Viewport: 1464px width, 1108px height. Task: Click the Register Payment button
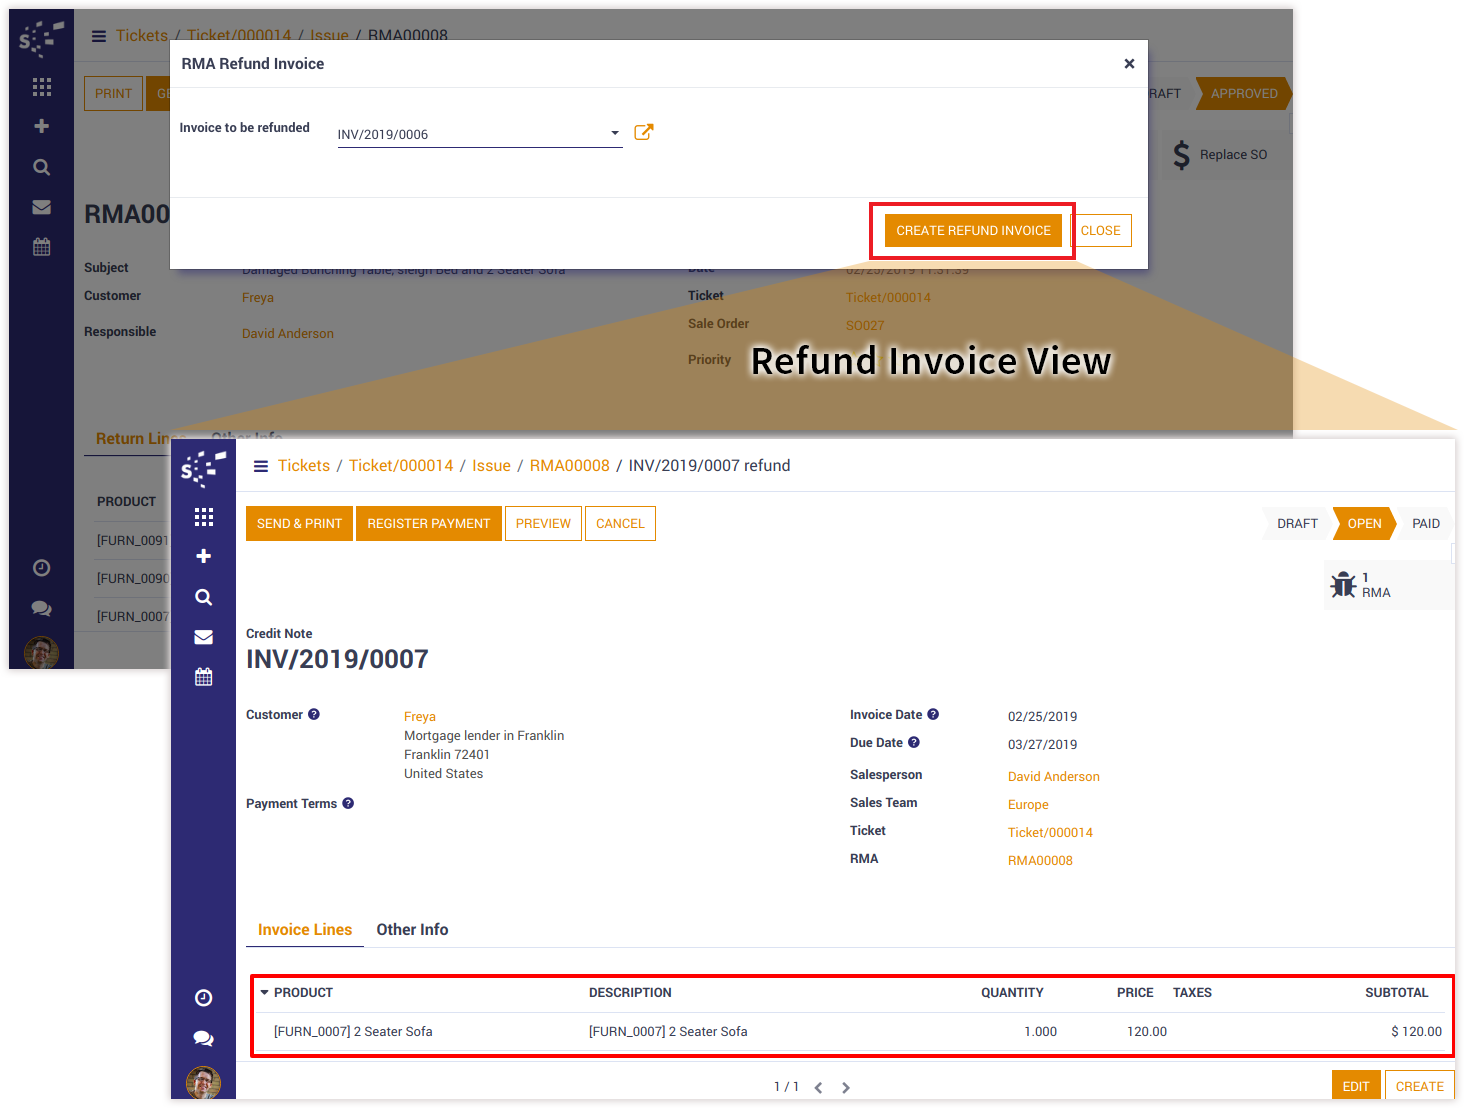tap(428, 524)
